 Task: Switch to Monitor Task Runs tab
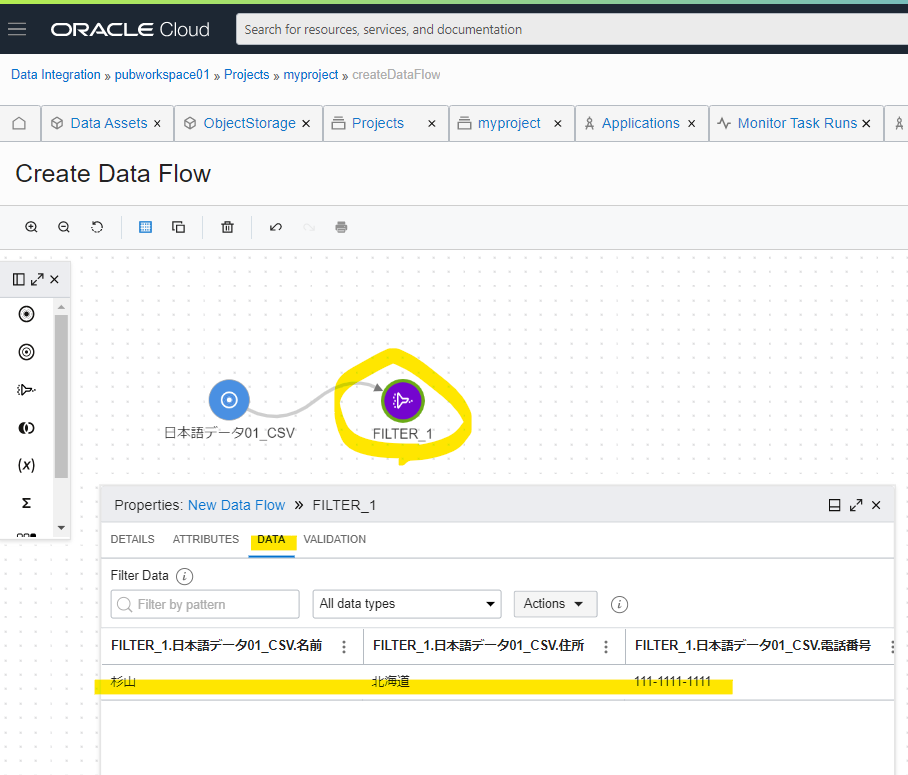pyautogui.click(x=797, y=123)
